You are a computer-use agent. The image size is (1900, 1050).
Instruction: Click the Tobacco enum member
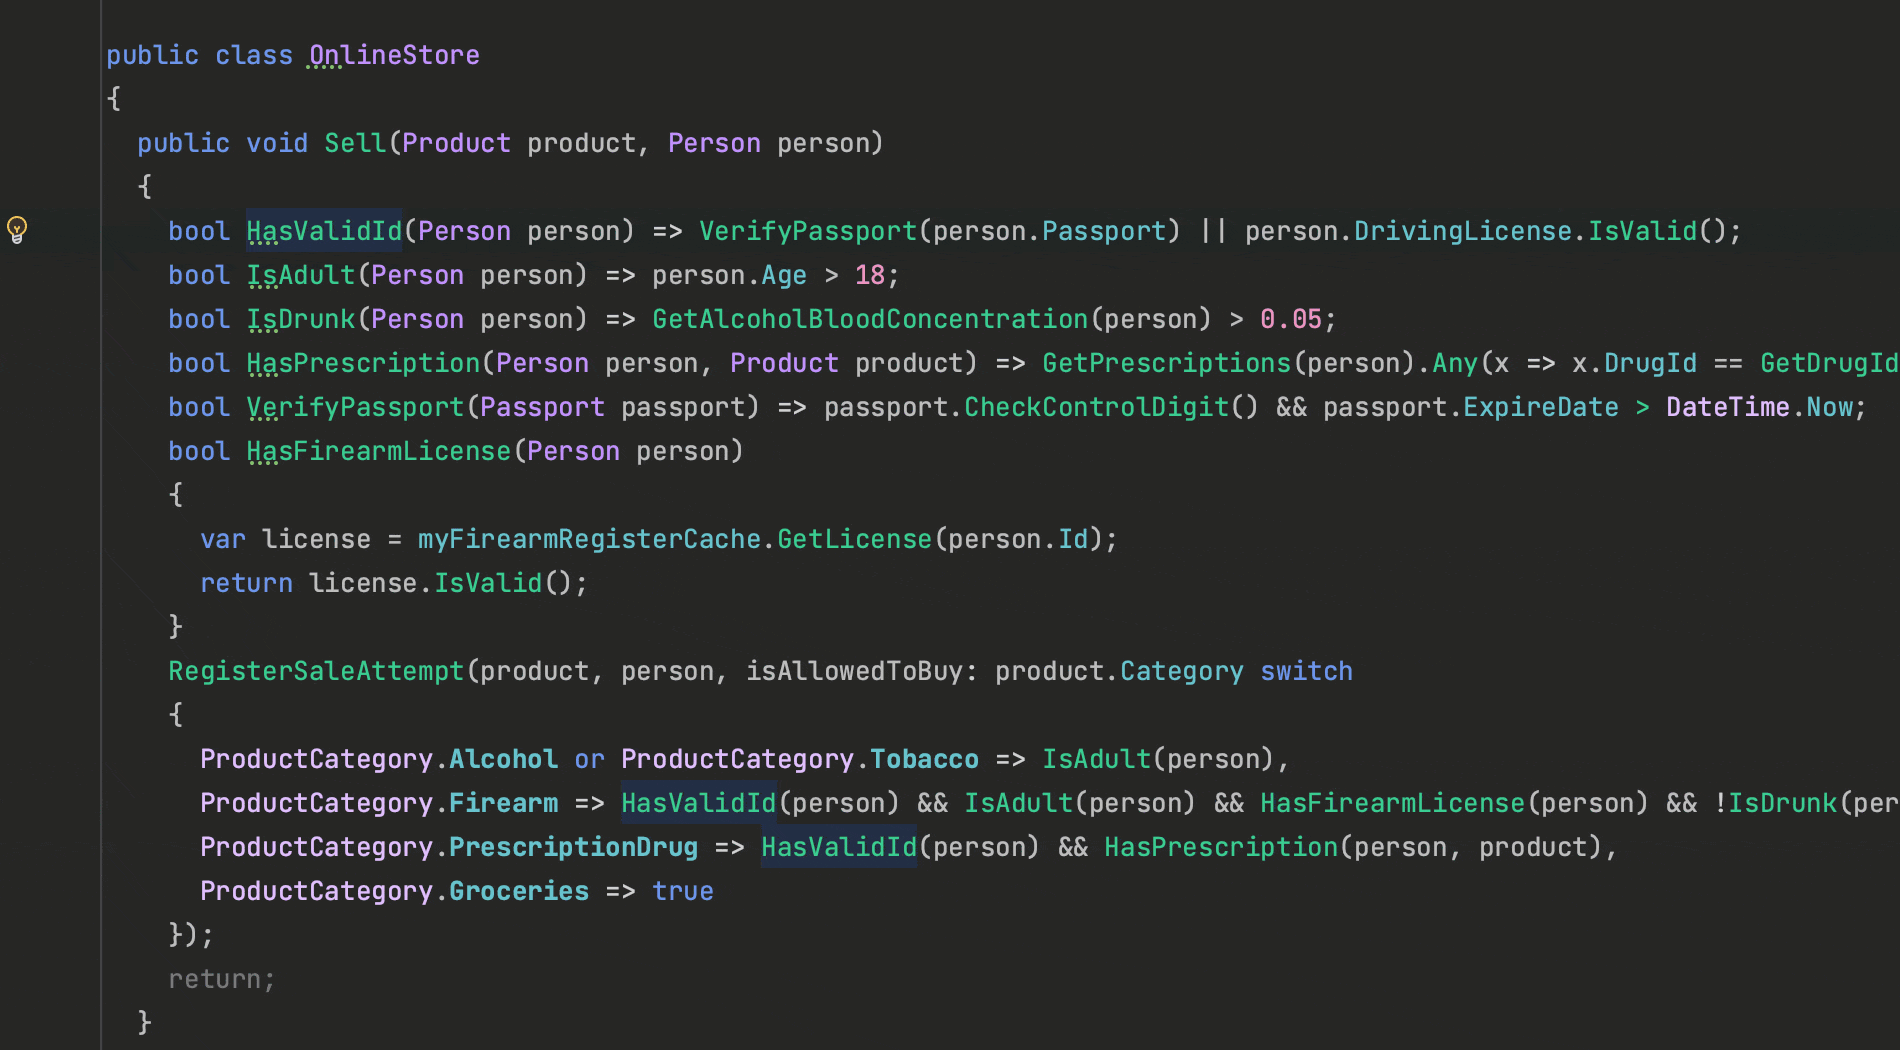924,759
